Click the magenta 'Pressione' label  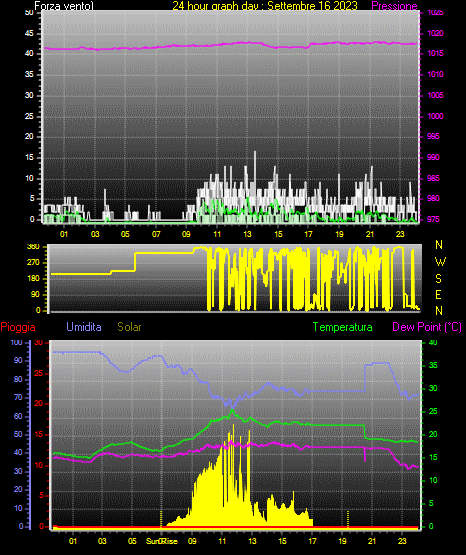[x=394, y=6]
